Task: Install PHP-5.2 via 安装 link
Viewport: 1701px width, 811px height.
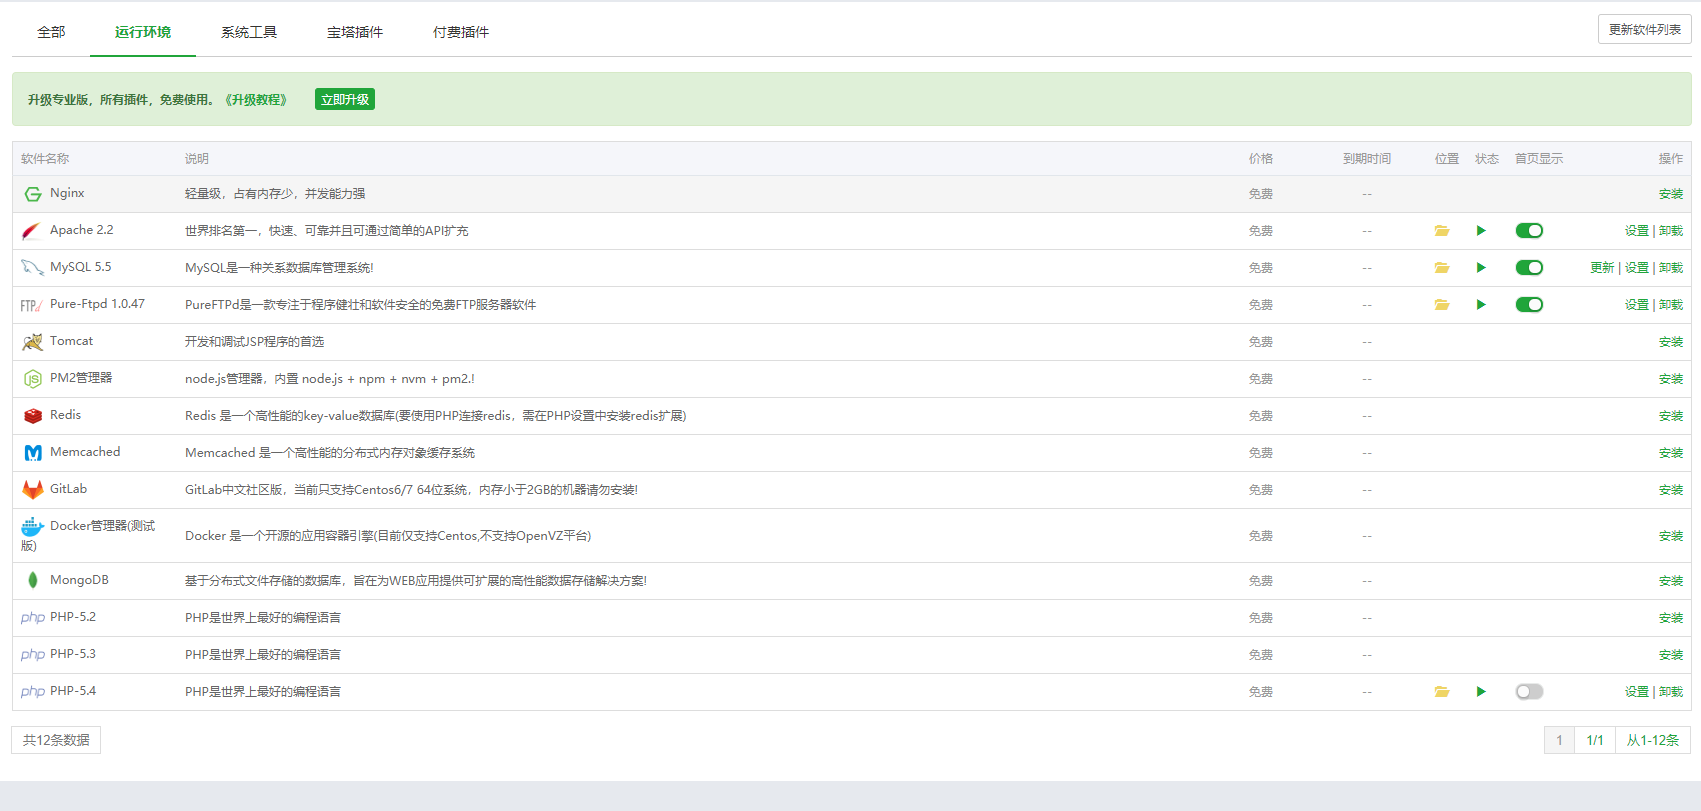Action: [x=1671, y=618]
